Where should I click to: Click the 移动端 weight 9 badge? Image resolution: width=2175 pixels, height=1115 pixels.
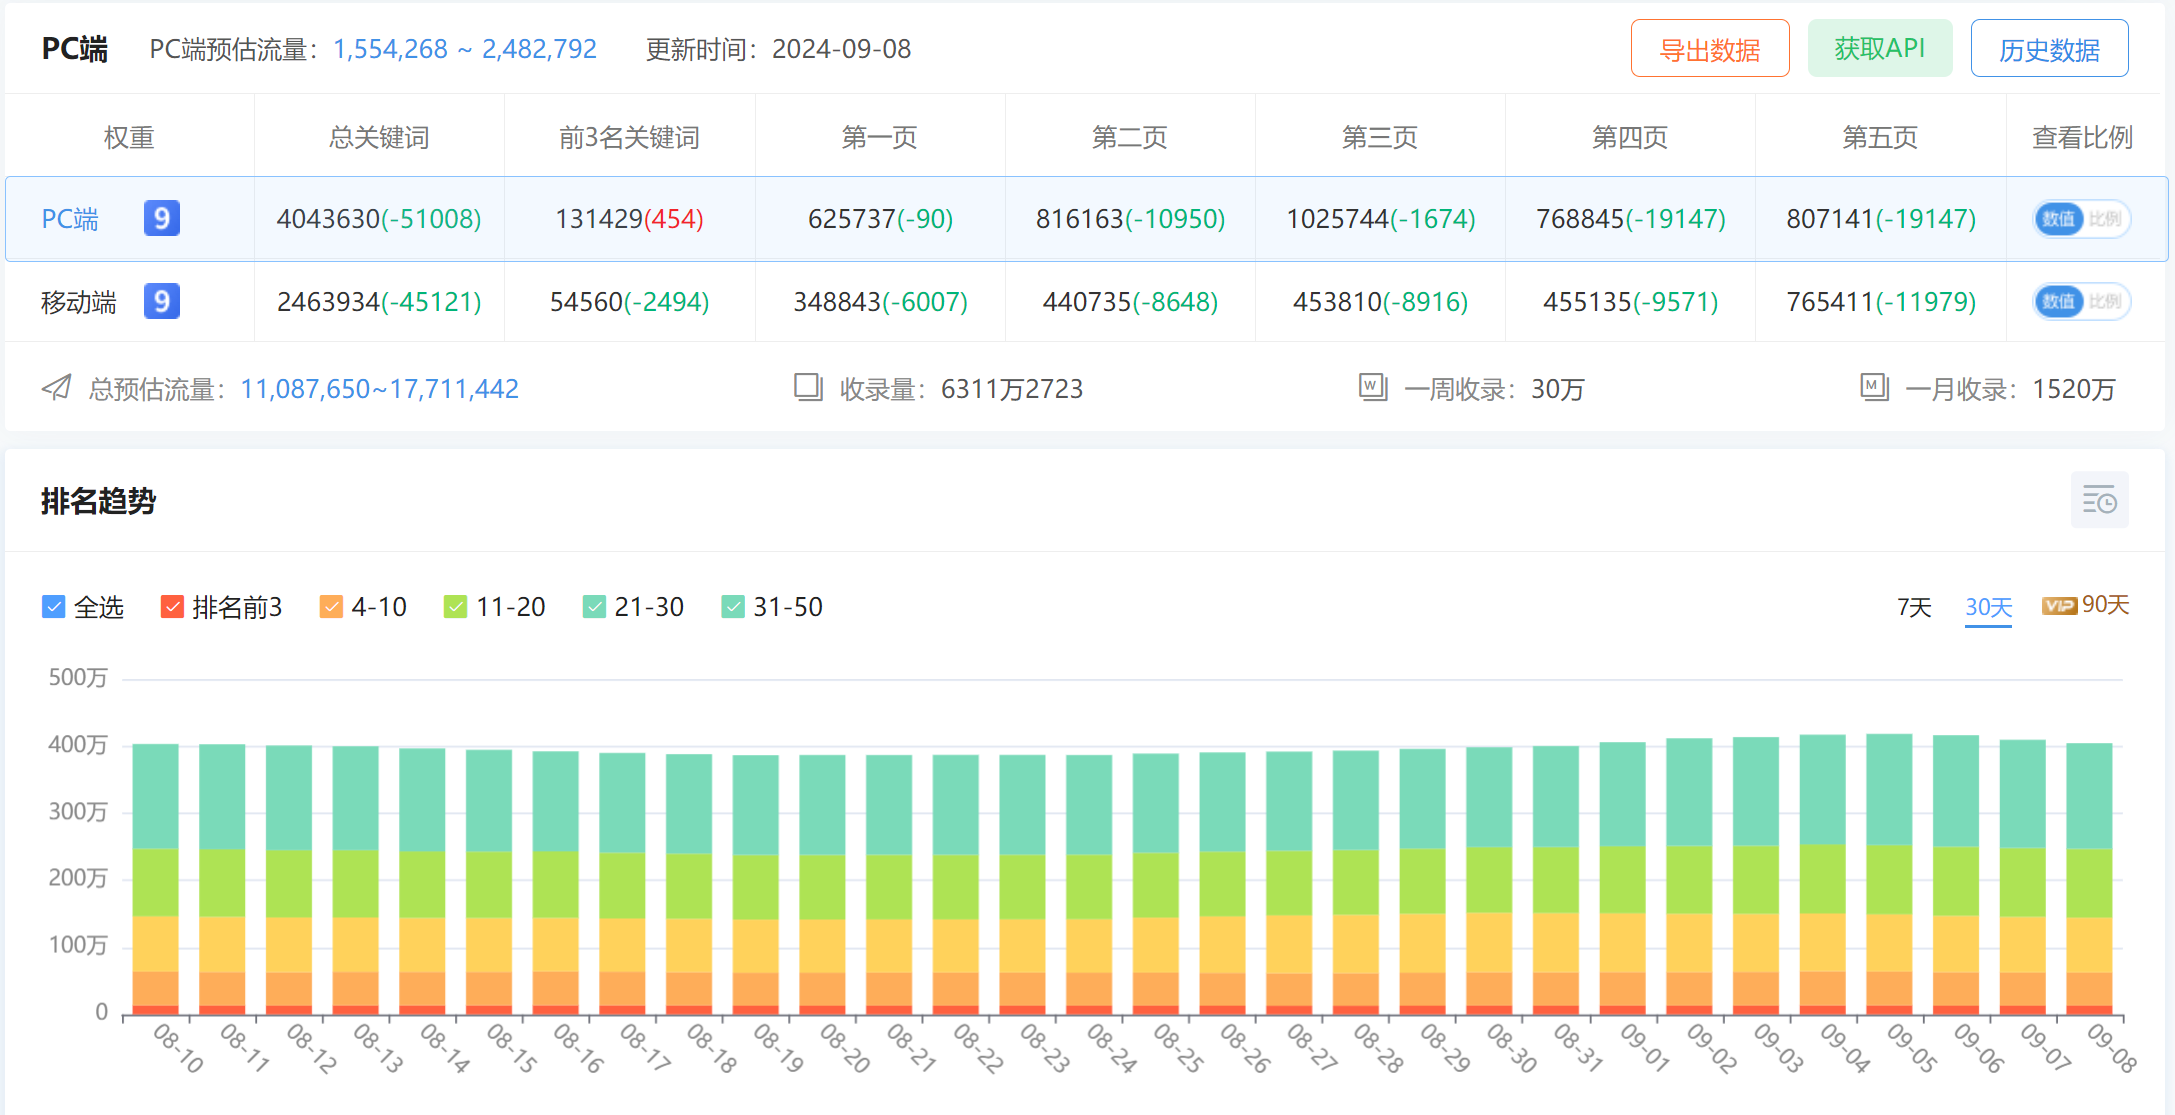pos(162,301)
